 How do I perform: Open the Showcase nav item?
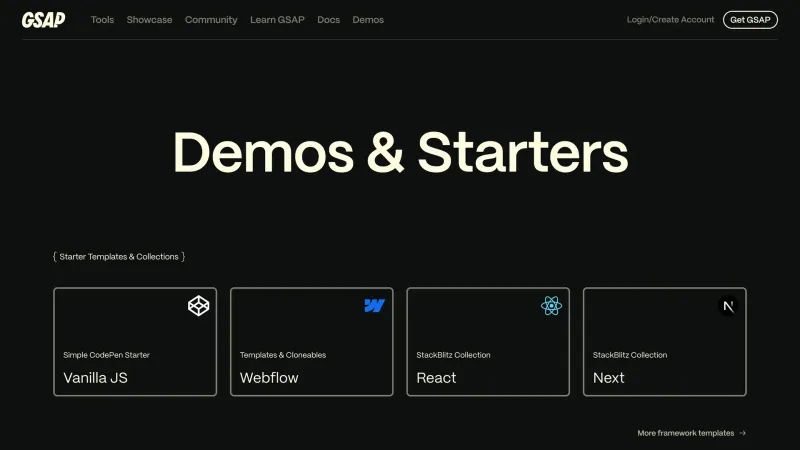[149, 20]
